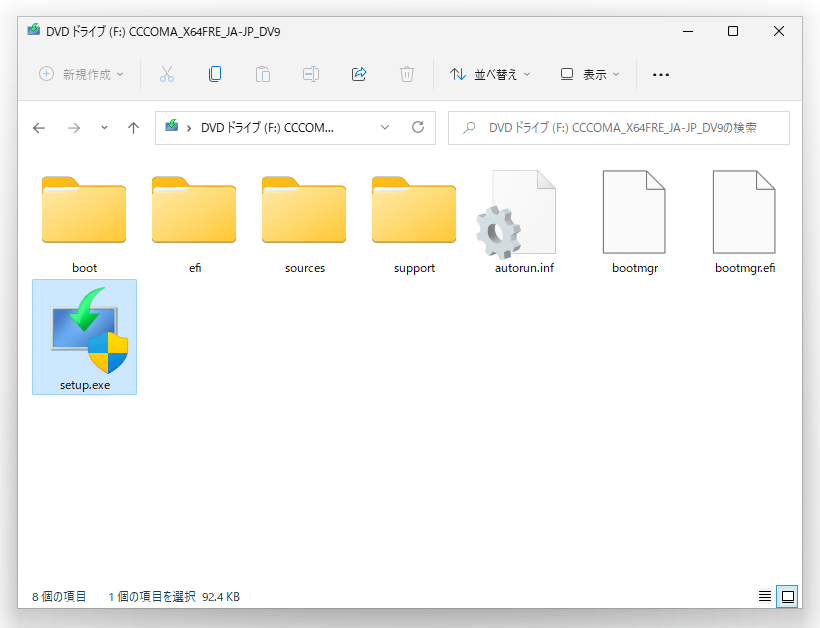Maximize the Explorer window

tap(733, 31)
